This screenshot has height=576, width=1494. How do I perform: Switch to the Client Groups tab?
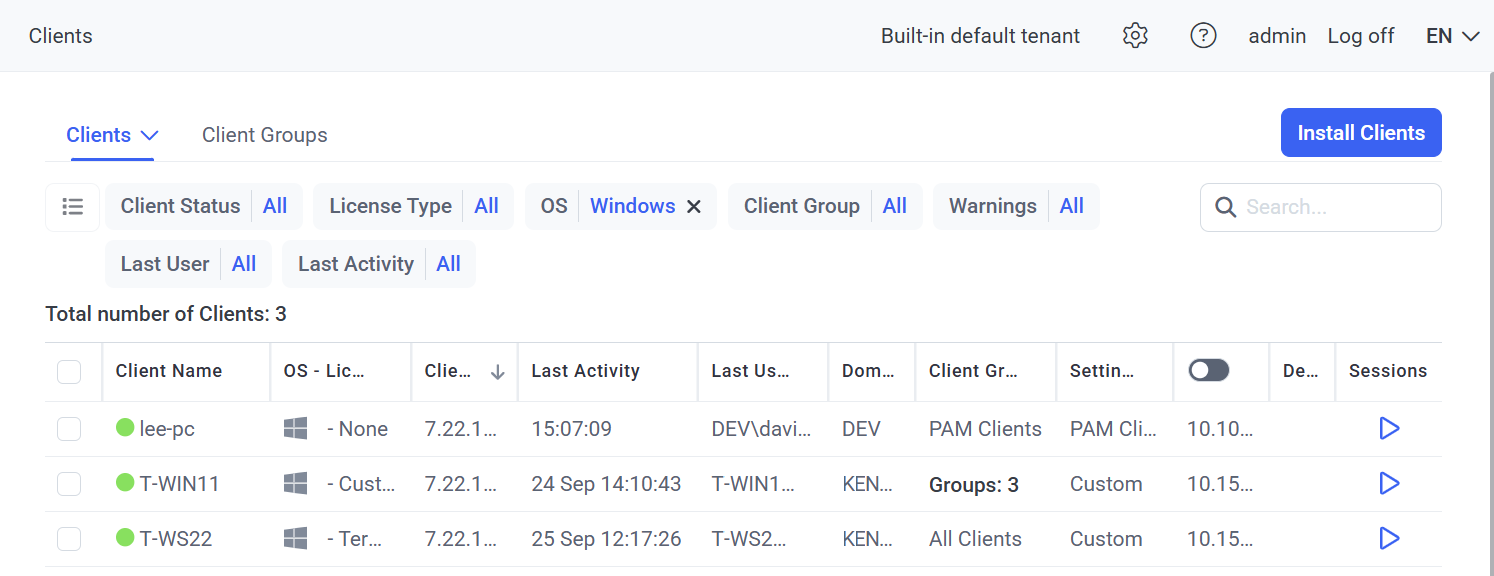point(264,135)
